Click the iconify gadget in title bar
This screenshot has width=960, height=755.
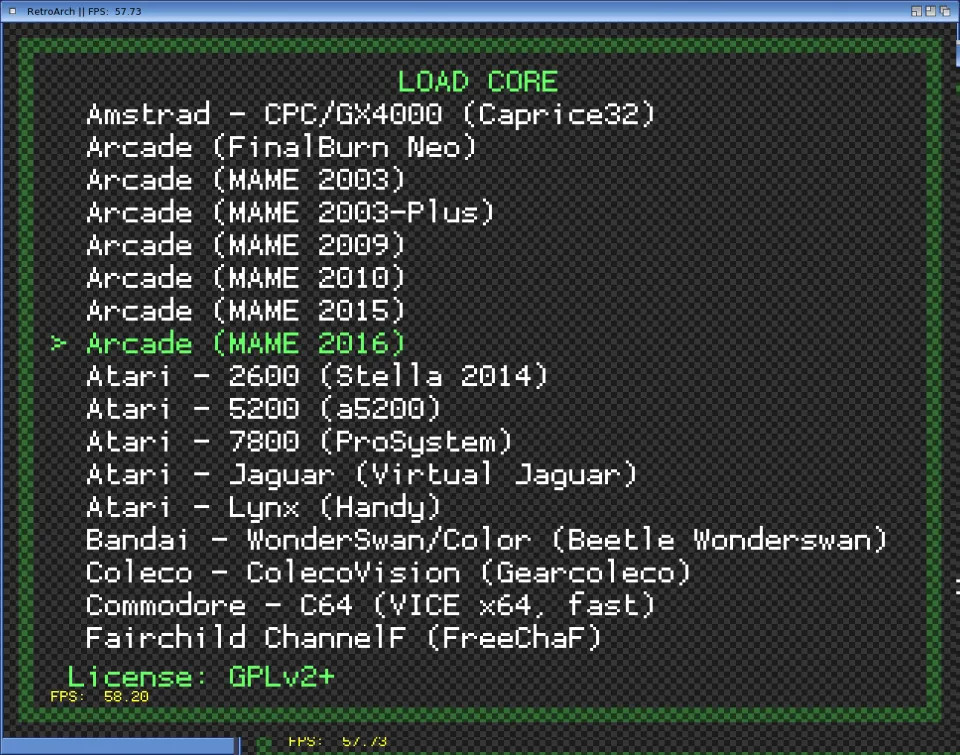click(917, 10)
